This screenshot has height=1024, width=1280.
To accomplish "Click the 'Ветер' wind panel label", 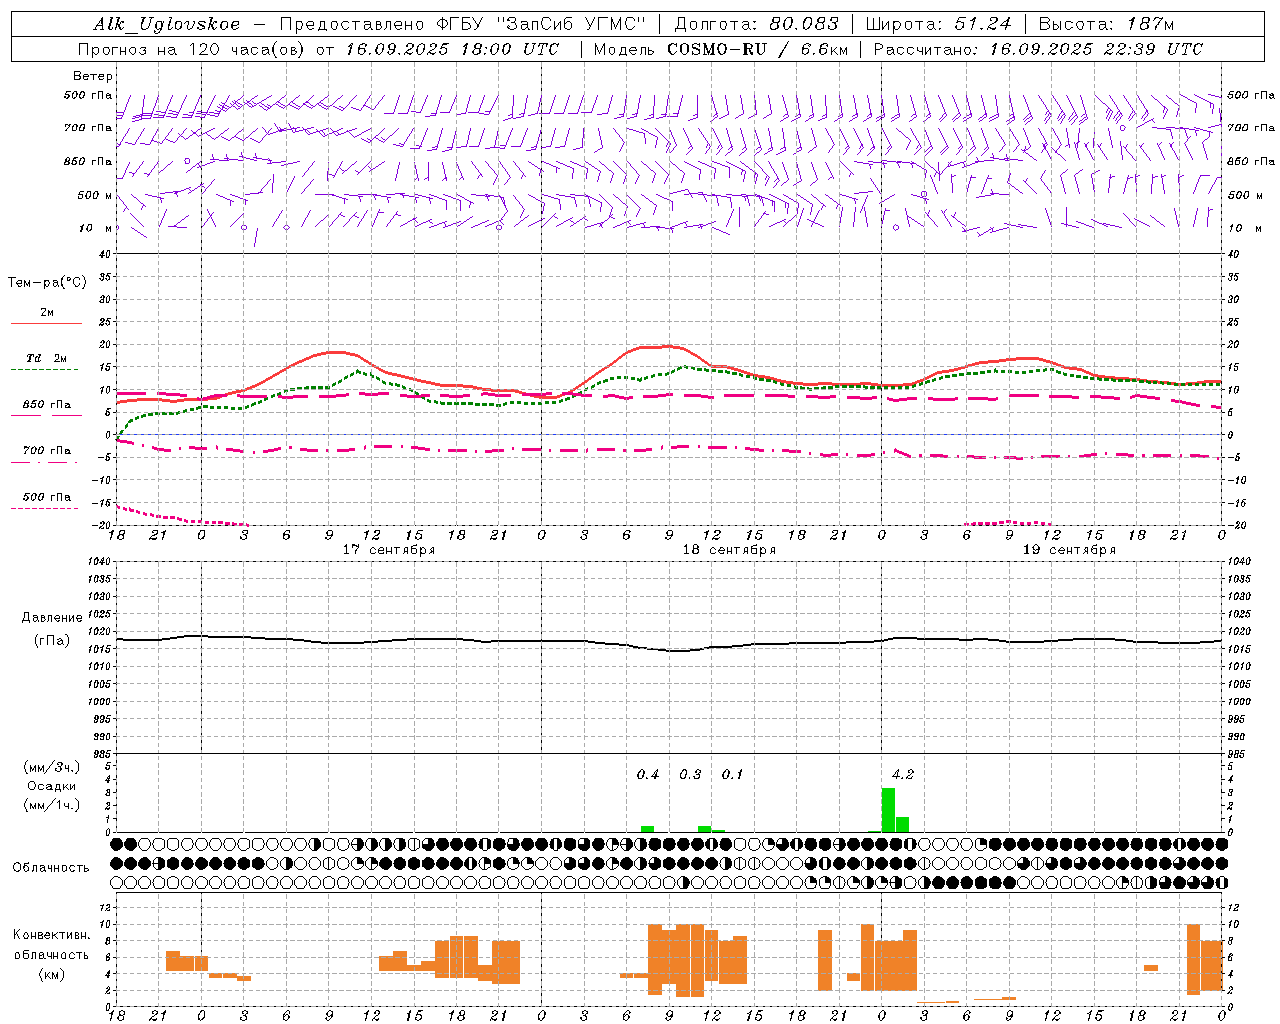I will point(93,76).
